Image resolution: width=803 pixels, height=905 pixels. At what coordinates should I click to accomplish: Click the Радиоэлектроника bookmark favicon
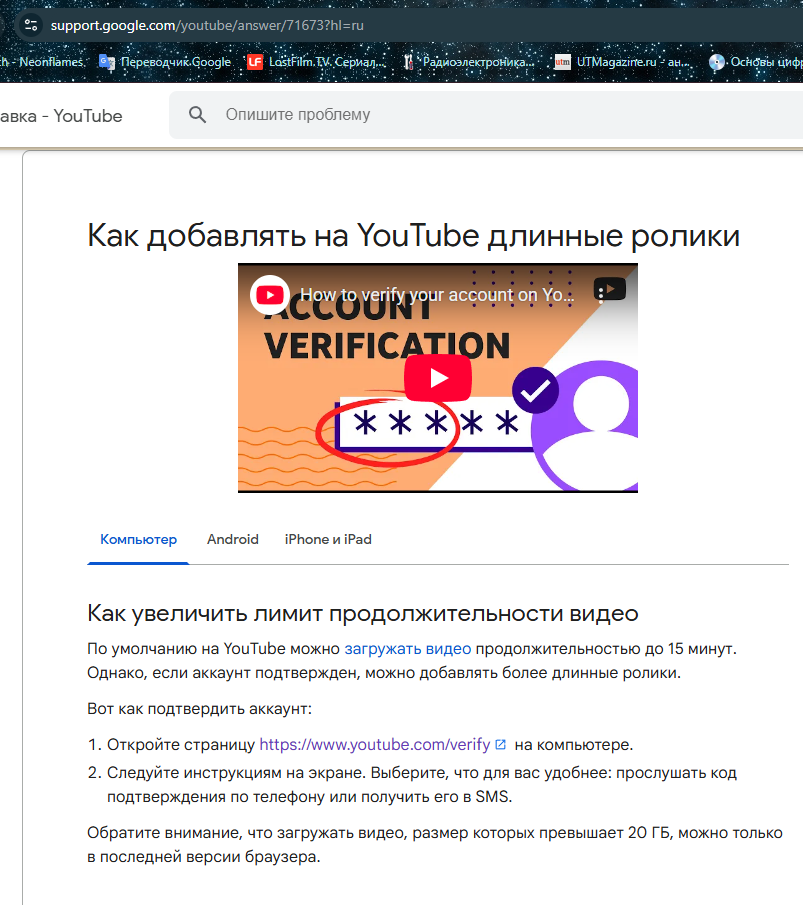tap(408, 62)
